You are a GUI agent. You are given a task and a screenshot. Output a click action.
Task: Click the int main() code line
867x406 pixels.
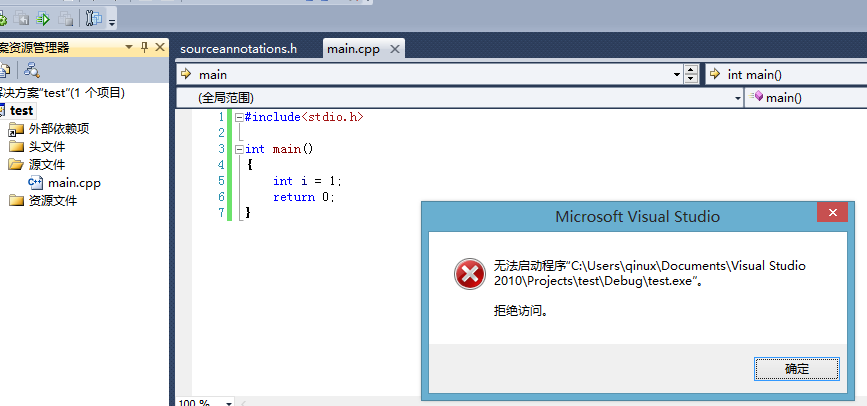pyautogui.click(x=279, y=149)
